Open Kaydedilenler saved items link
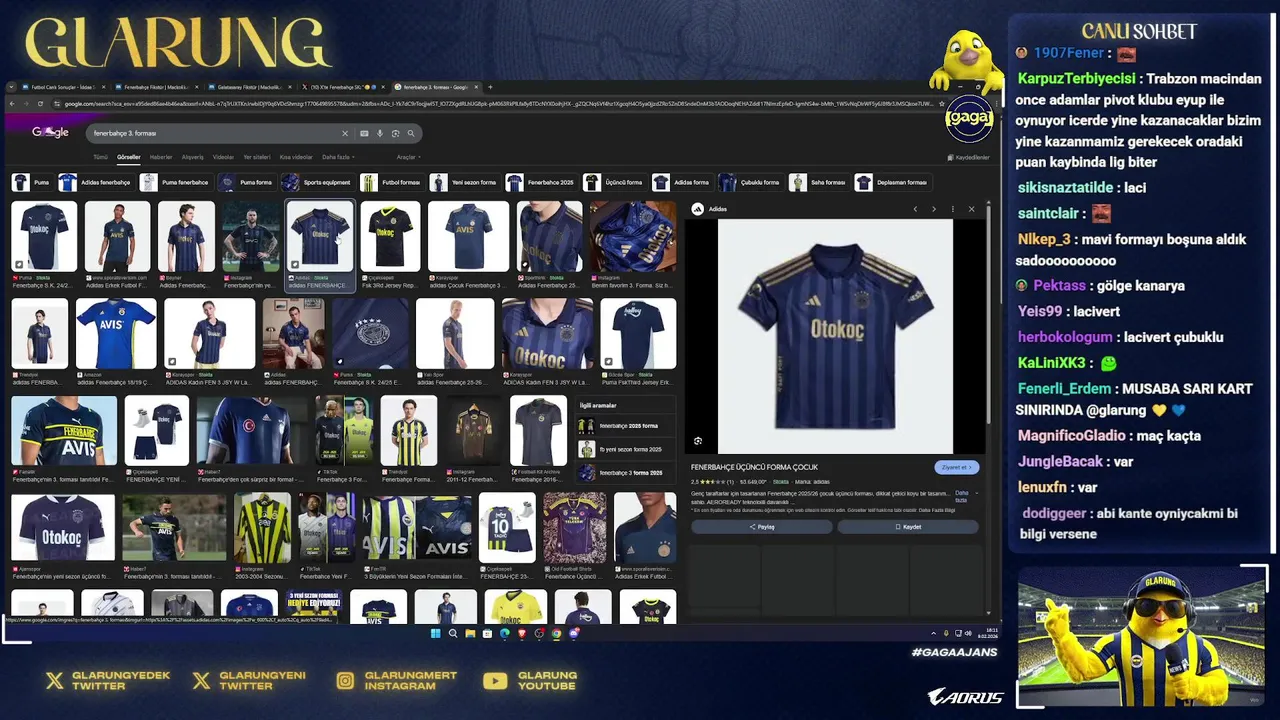1280x720 pixels. [x=968, y=157]
